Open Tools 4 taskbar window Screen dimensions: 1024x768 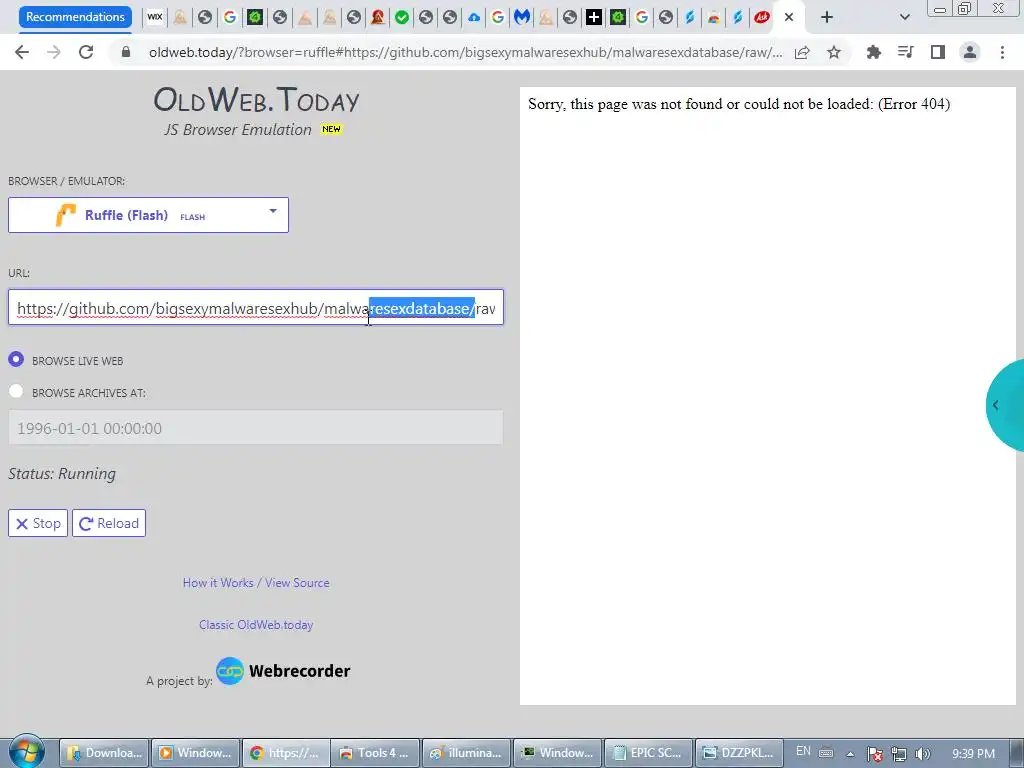(x=376, y=753)
